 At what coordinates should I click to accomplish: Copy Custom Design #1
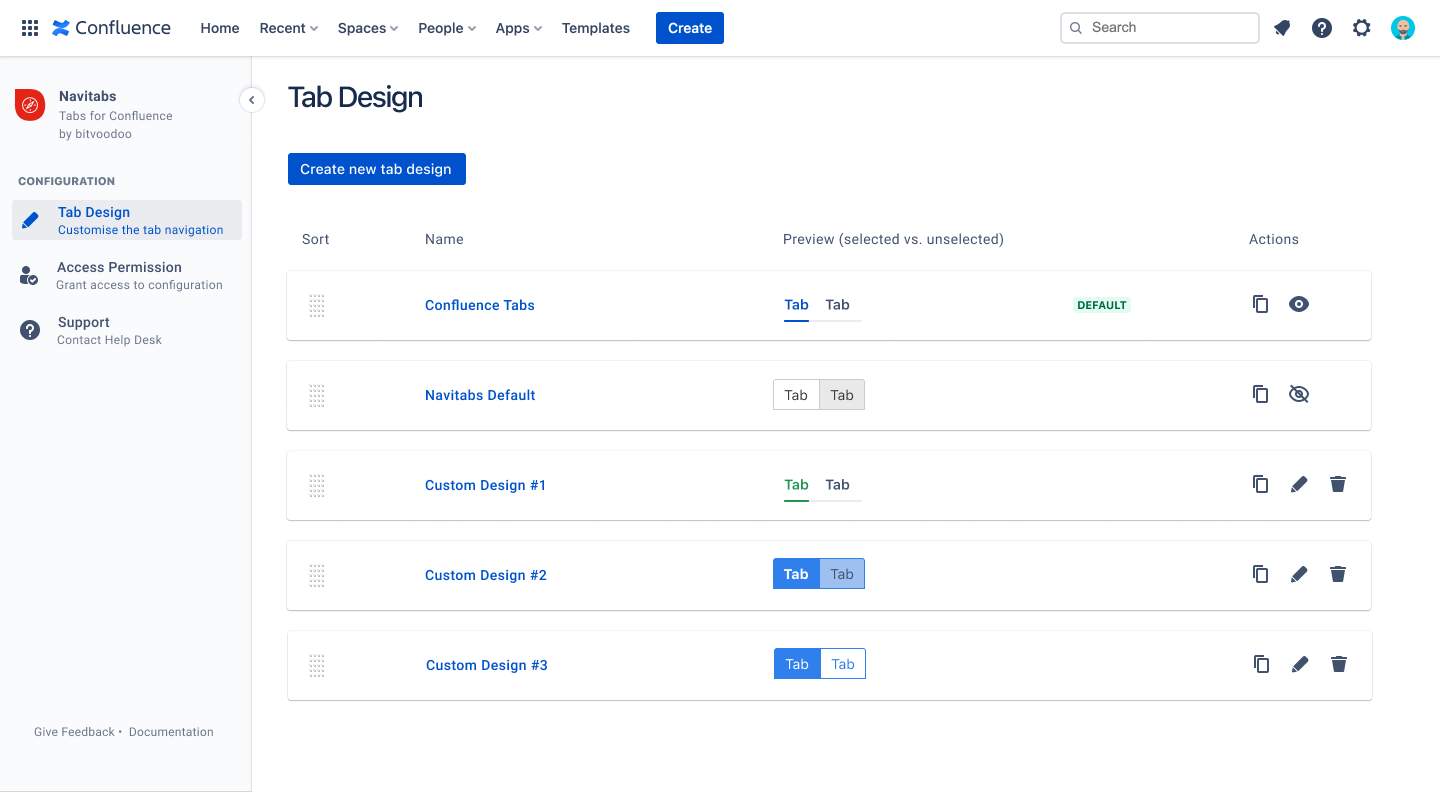[x=1261, y=484]
